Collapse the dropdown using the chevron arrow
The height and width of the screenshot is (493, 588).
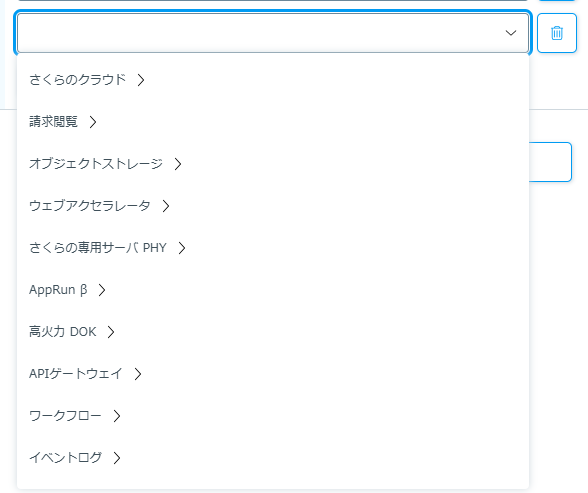coord(511,33)
